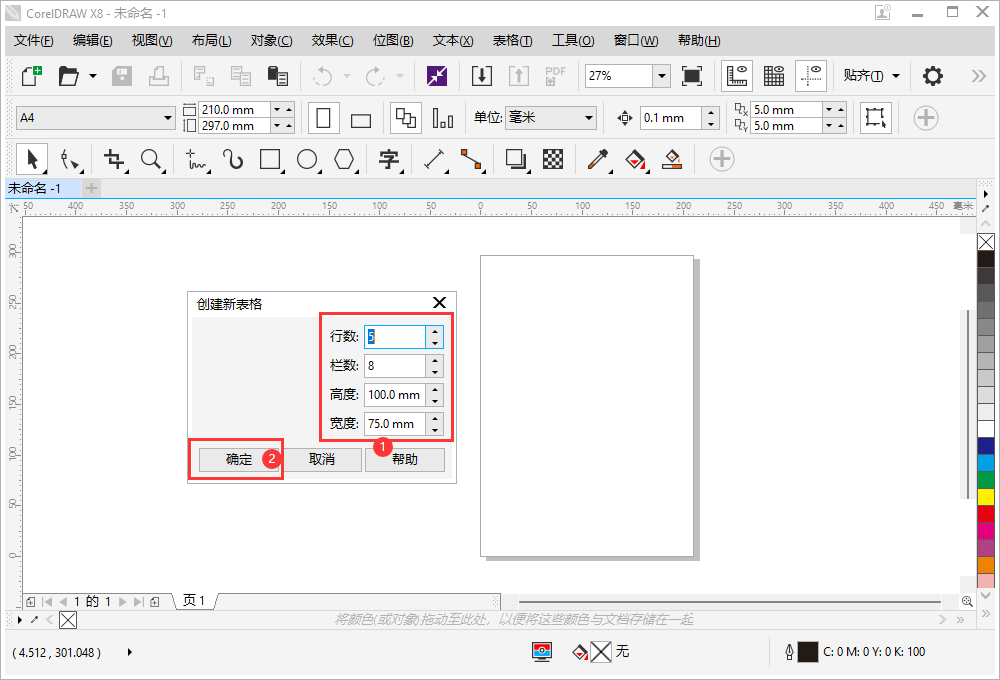The height and width of the screenshot is (680, 1000).
Task: Click the quick customize plus on toolbox
Action: coord(722,159)
